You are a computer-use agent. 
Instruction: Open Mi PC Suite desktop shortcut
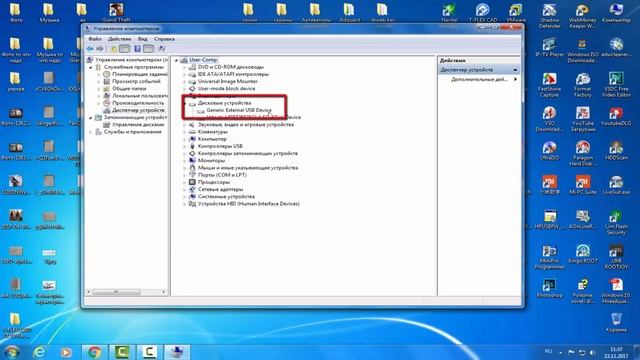[x=582, y=185]
